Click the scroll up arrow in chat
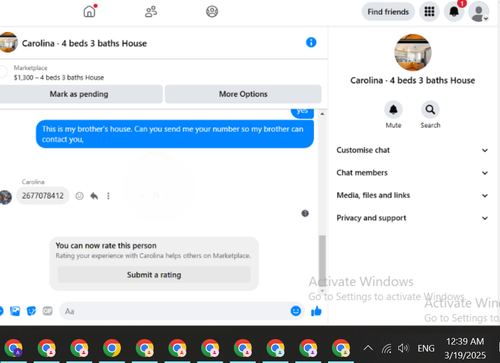This screenshot has width=500, height=363. [322, 114]
